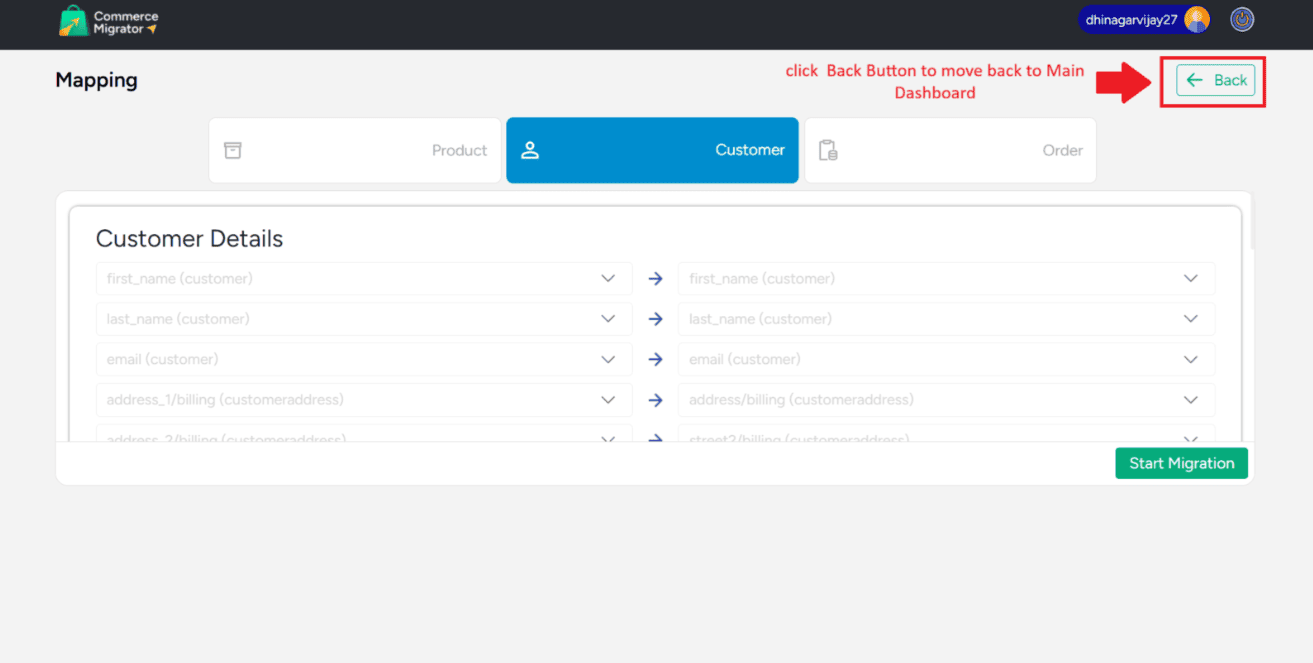Switch to the Order tab
Image resolution: width=1313 pixels, height=663 pixels.
(x=950, y=150)
